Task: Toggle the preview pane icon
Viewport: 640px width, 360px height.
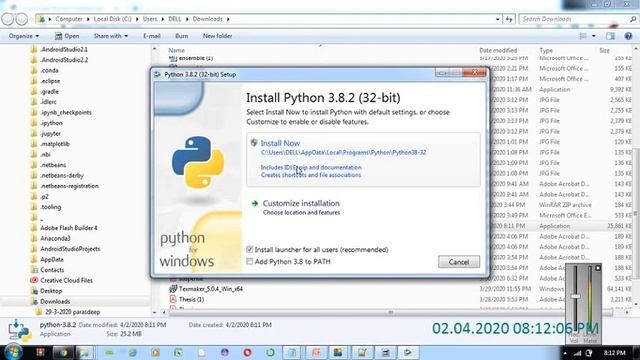Action: point(610,36)
